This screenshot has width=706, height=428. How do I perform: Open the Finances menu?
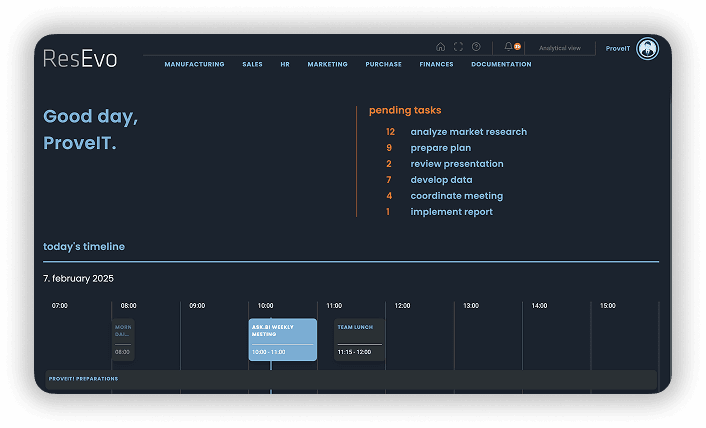[x=436, y=64]
